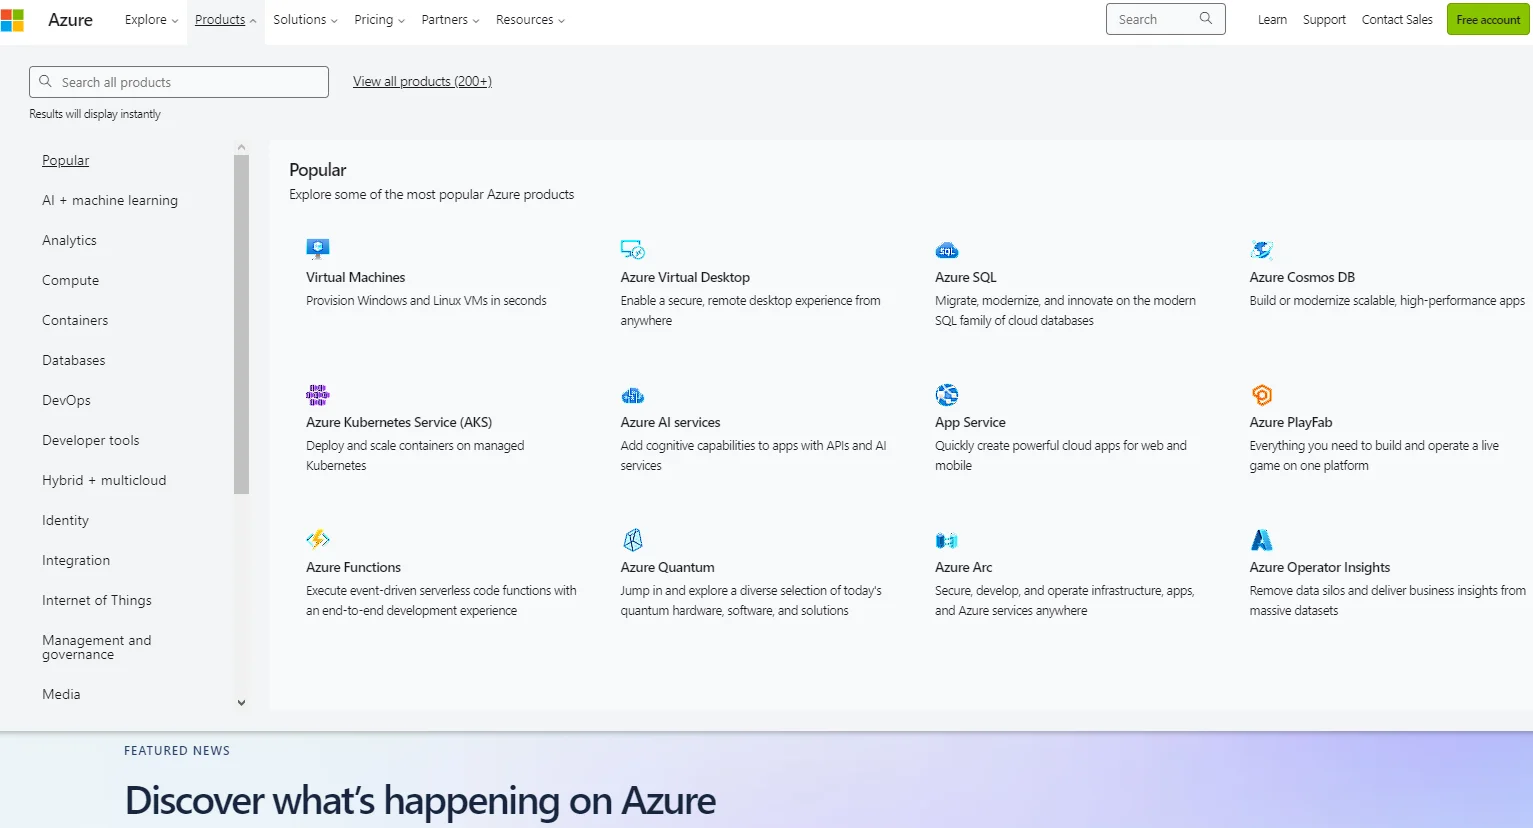Click the Azure Quantum icon
The height and width of the screenshot is (828, 1533).
pos(633,540)
